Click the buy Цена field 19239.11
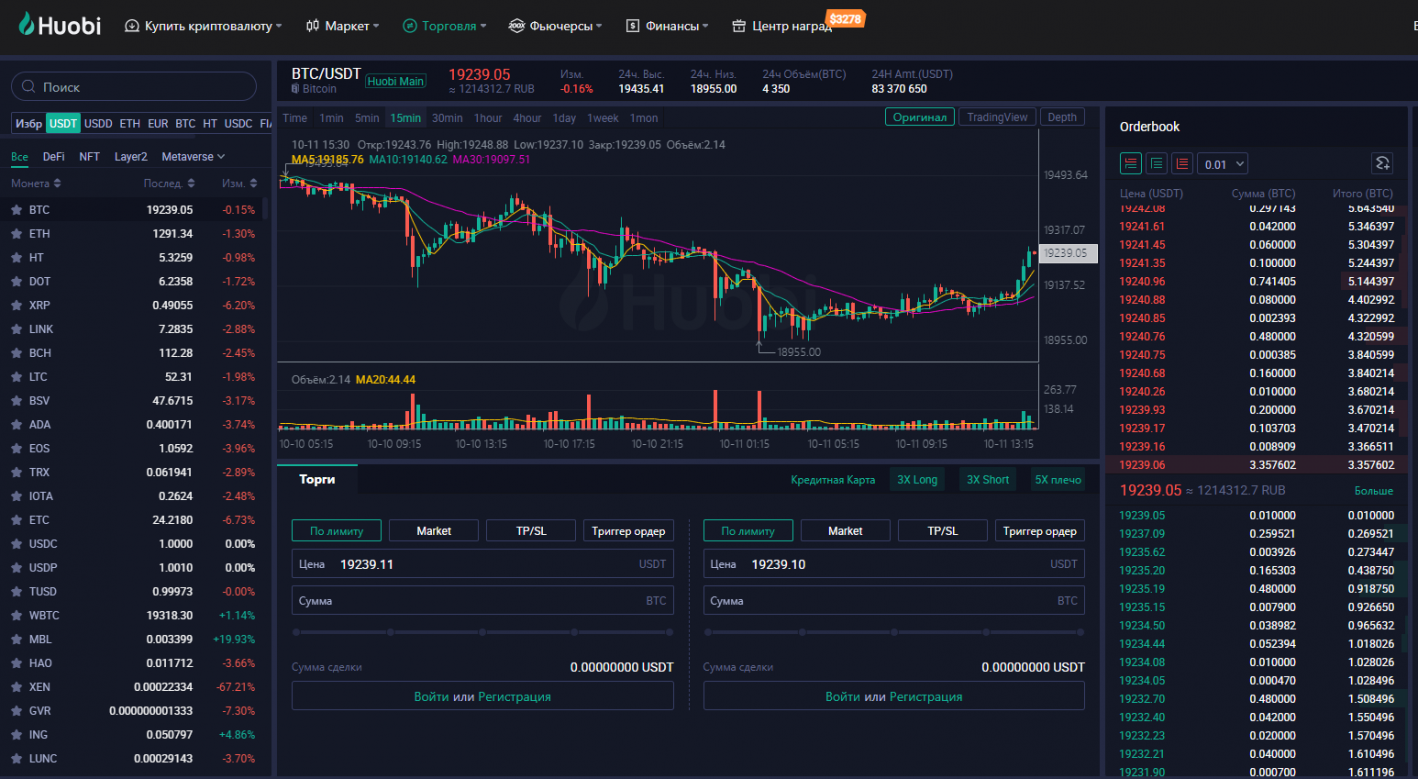 [x=482, y=564]
